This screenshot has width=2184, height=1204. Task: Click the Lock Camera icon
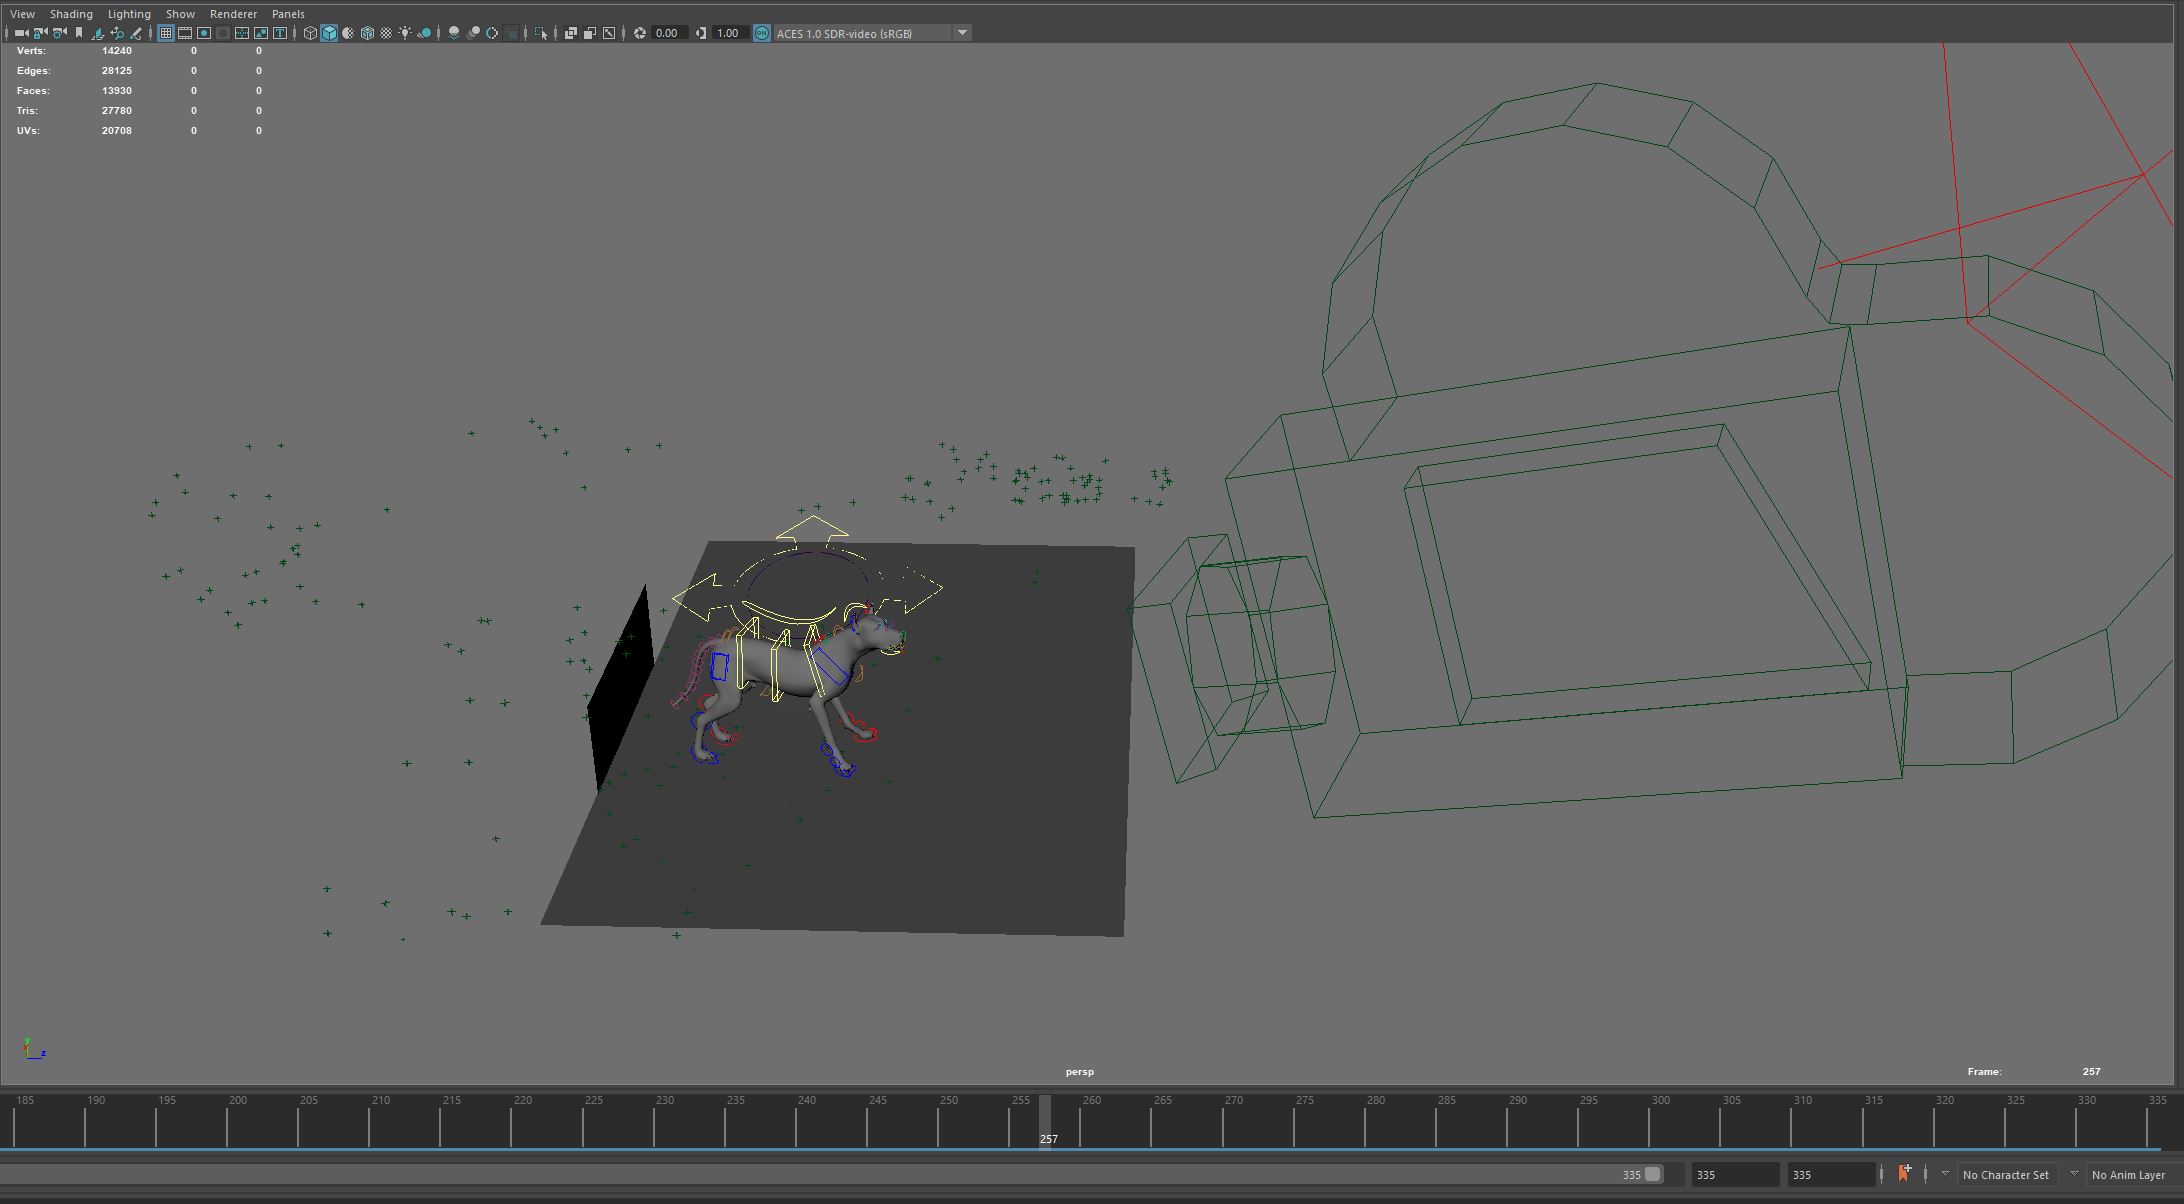click(40, 33)
